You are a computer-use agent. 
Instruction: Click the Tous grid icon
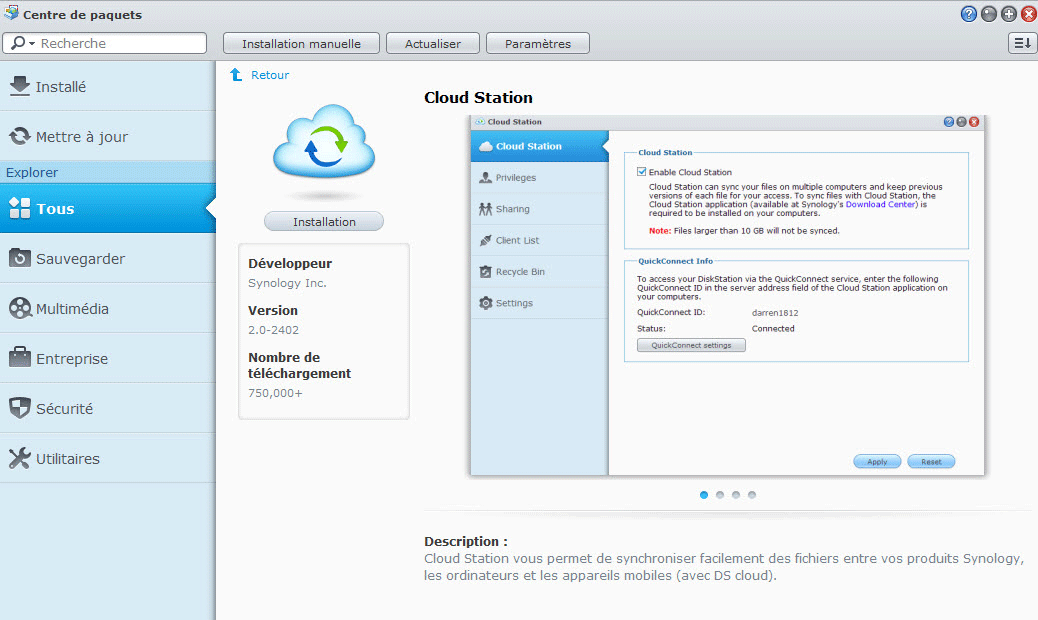pos(20,208)
